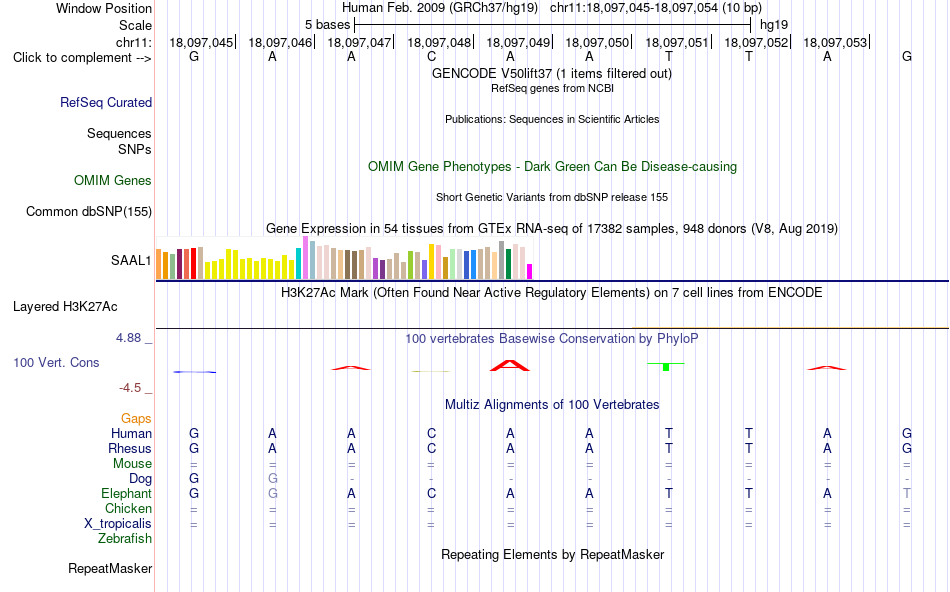950x592 pixels.
Task: Click the Scale label on the left
Action: 135,25
